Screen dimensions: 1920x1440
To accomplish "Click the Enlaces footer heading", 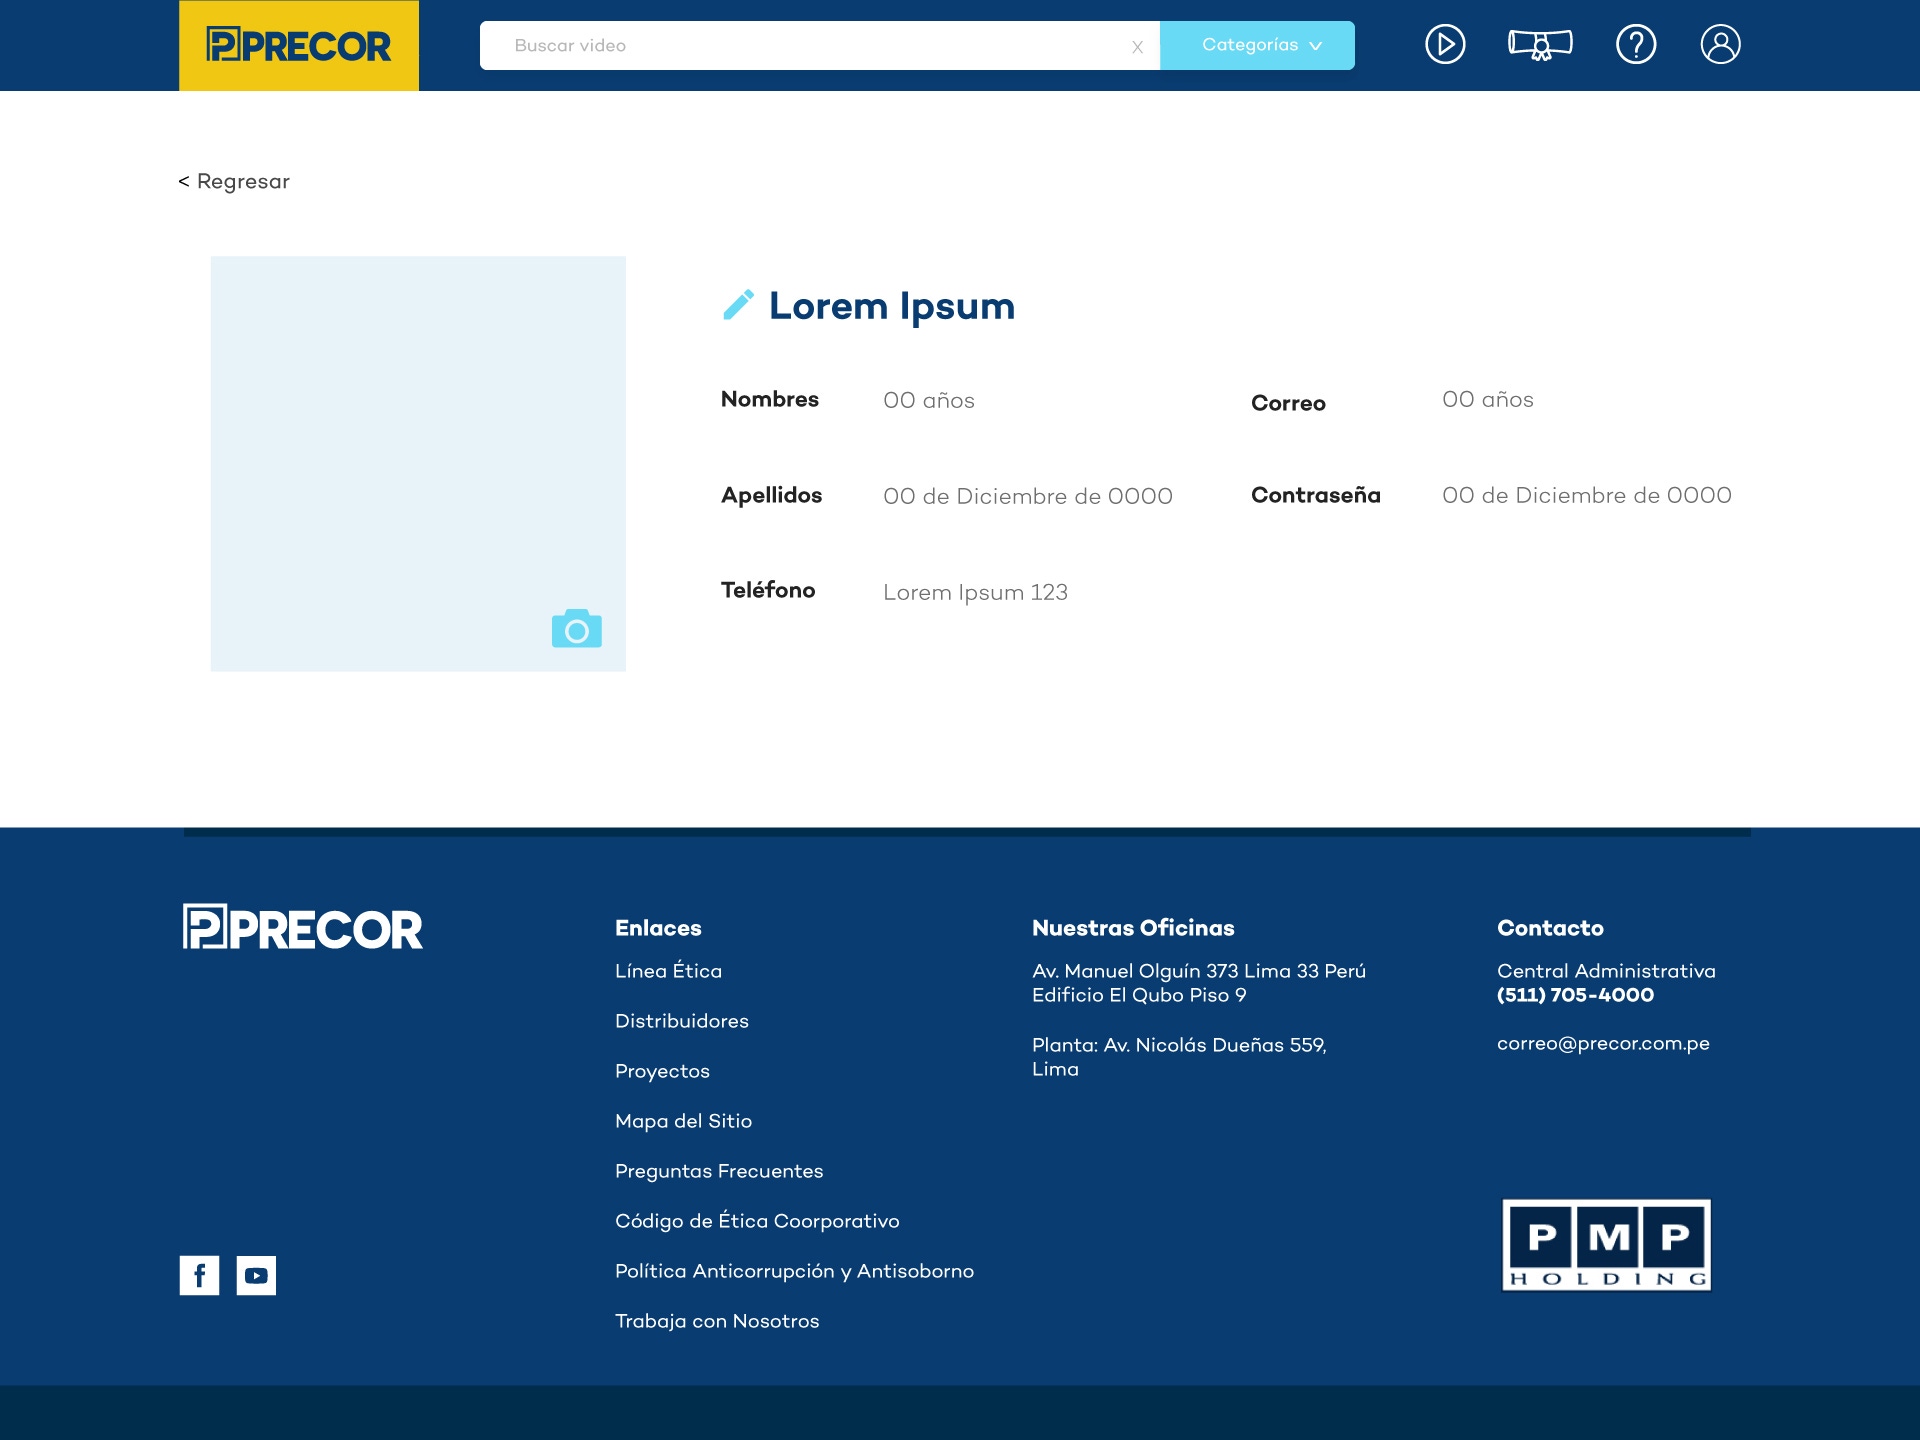I will [x=658, y=928].
